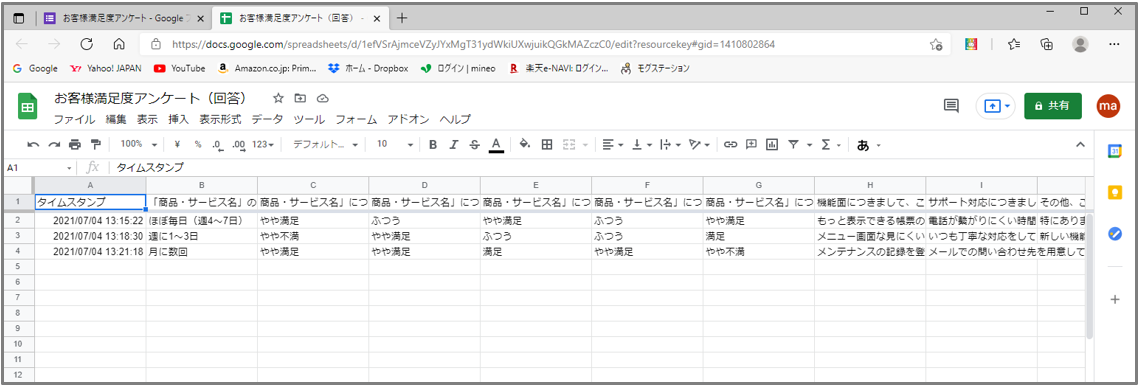Open the Functions sigma menu

point(830,145)
